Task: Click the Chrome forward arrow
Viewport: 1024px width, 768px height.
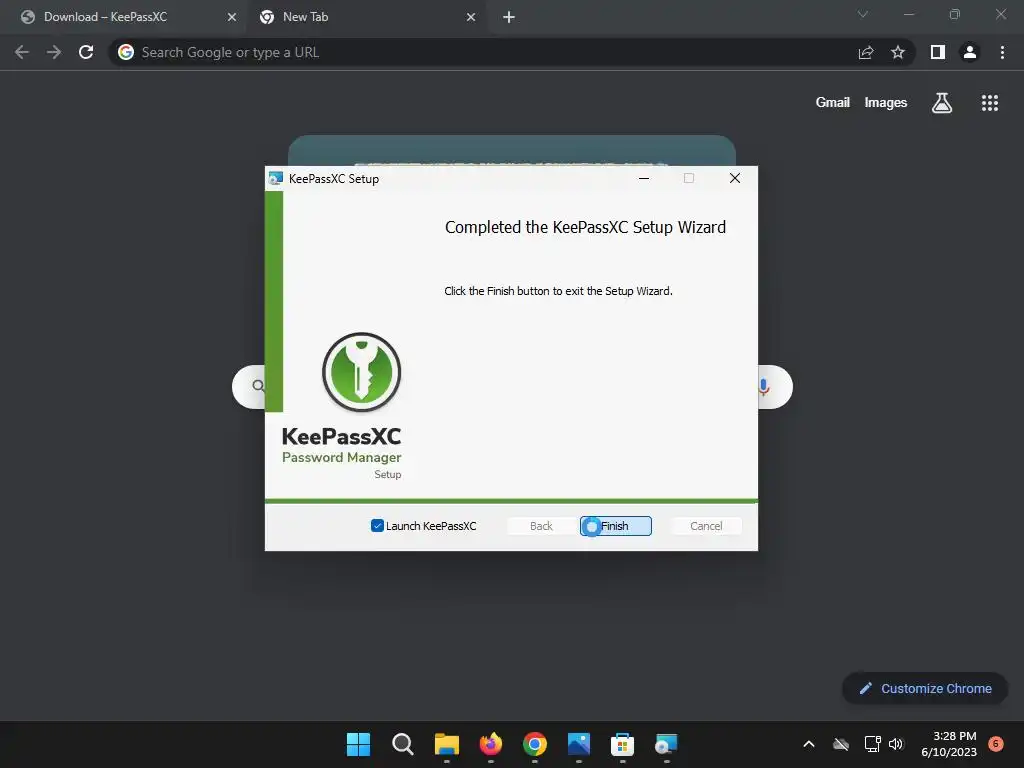Action: click(x=54, y=52)
